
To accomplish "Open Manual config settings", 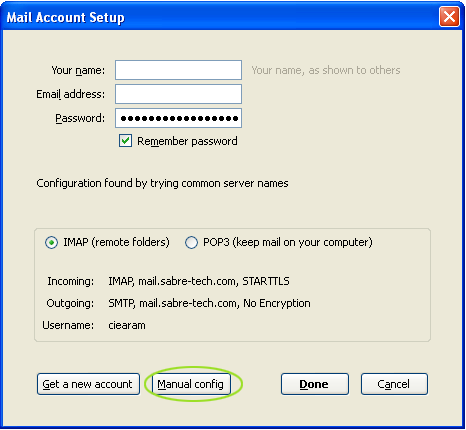I will (191, 384).
